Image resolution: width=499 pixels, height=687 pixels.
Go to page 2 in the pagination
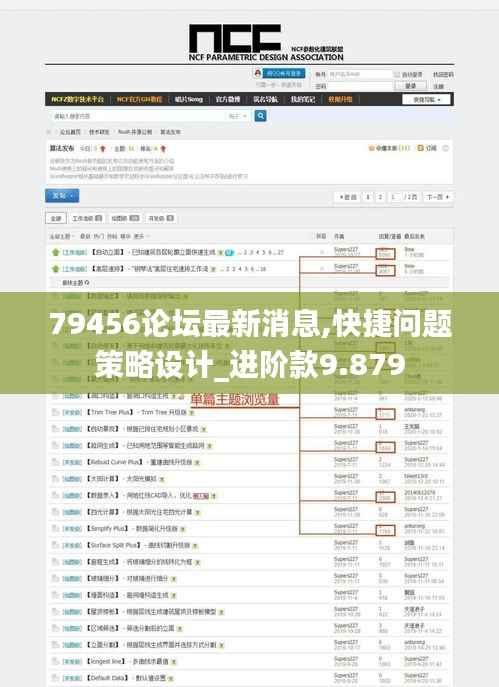(x=380, y=197)
